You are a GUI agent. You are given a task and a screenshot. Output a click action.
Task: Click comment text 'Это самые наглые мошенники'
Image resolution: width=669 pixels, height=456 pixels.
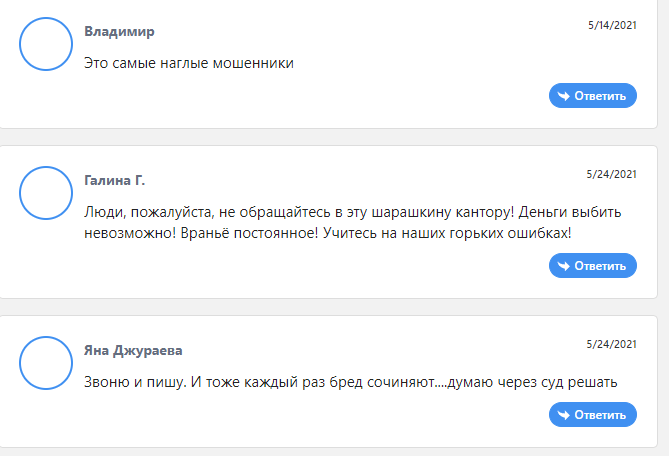point(189,63)
